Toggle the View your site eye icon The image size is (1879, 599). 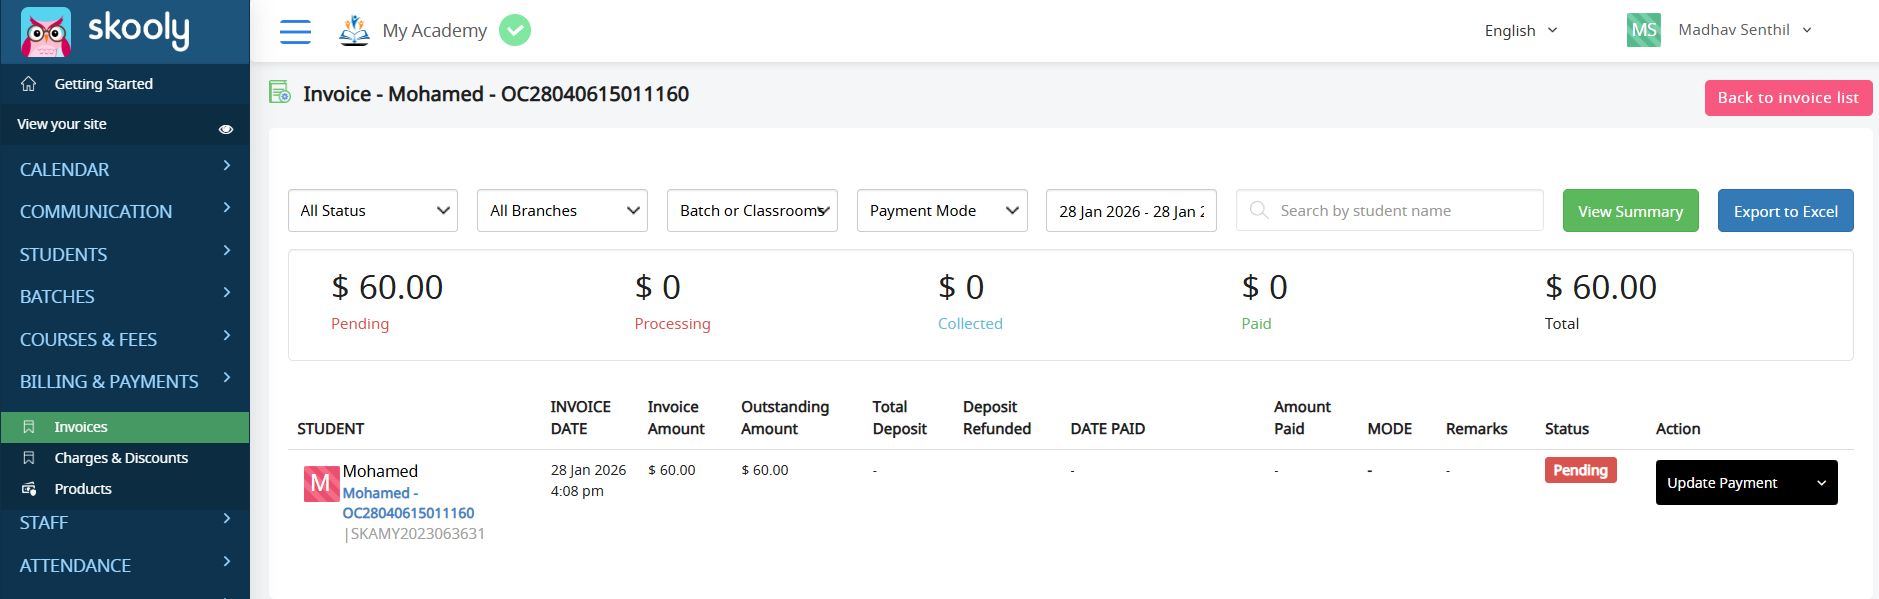tap(226, 129)
